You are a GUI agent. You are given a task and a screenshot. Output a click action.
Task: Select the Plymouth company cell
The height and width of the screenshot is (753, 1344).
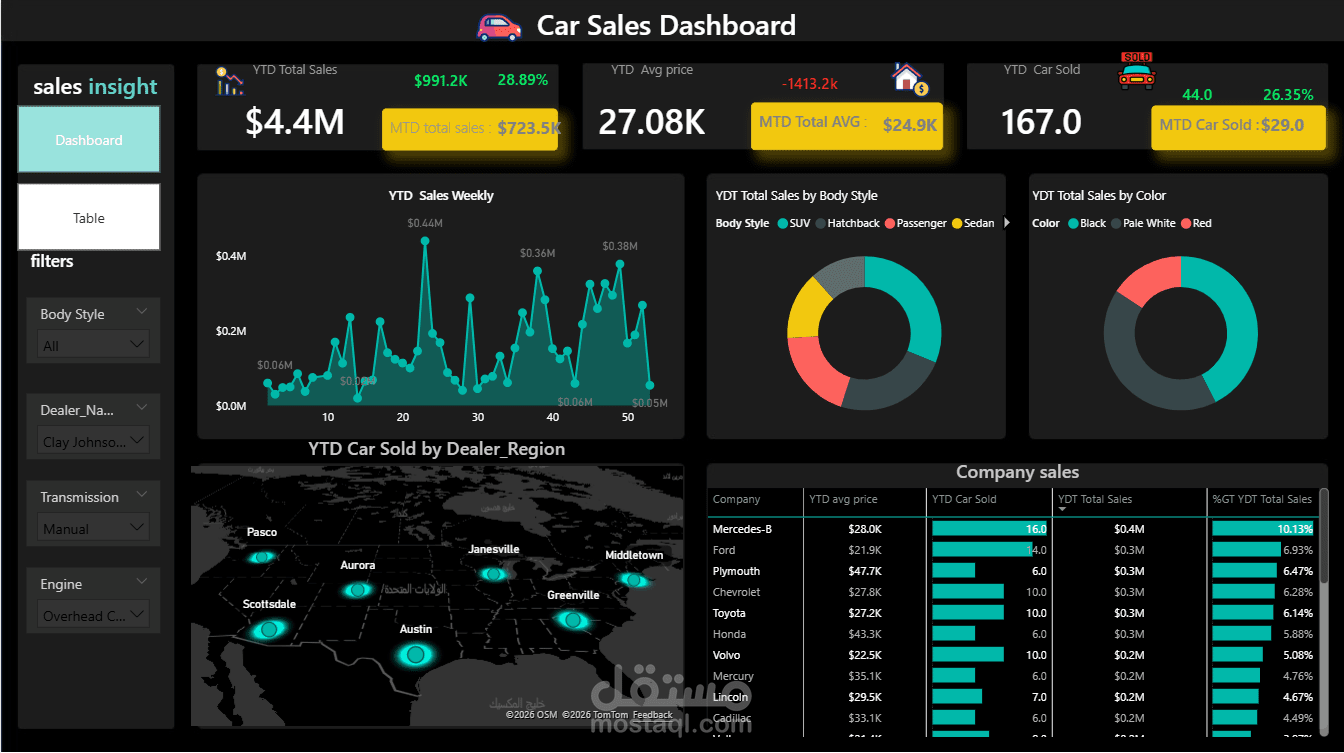[736, 571]
